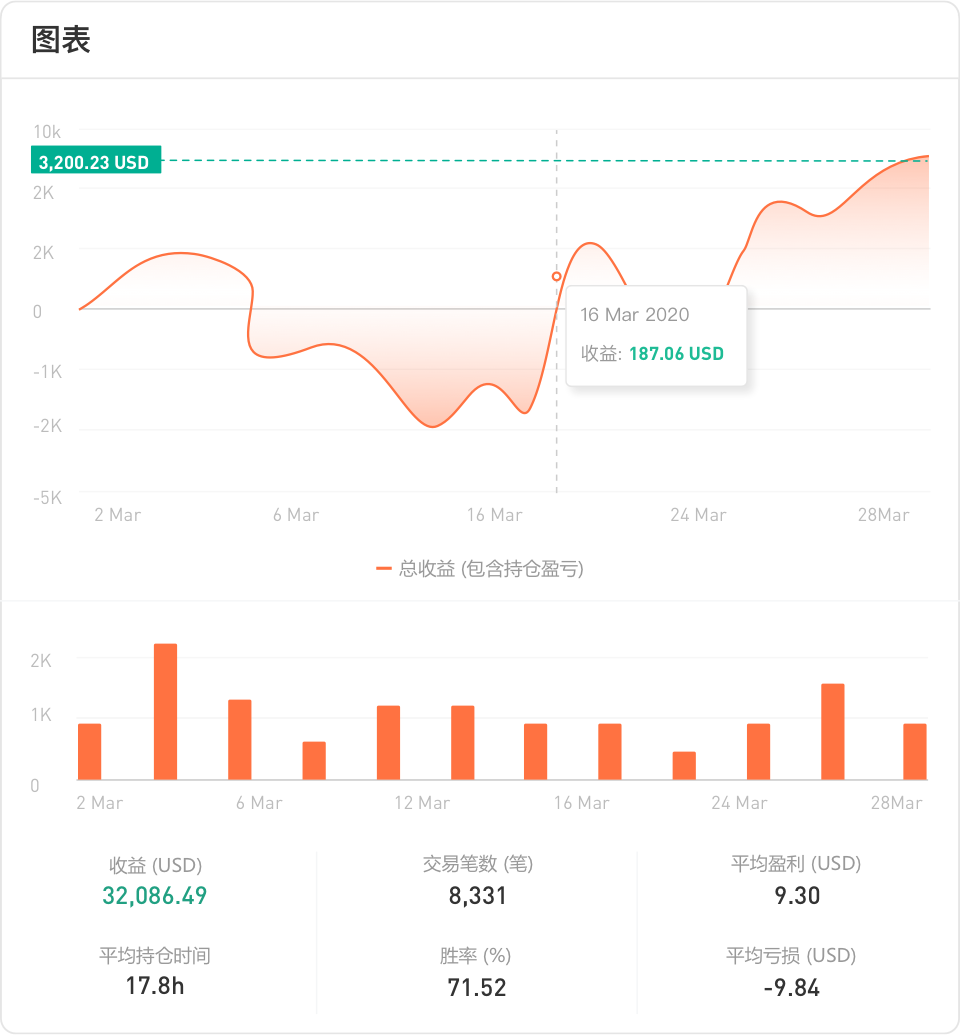Select the first bar above 2 Mar
Image resolution: width=960 pixels, height=1036 pixels.
click(x=89, y=752)
